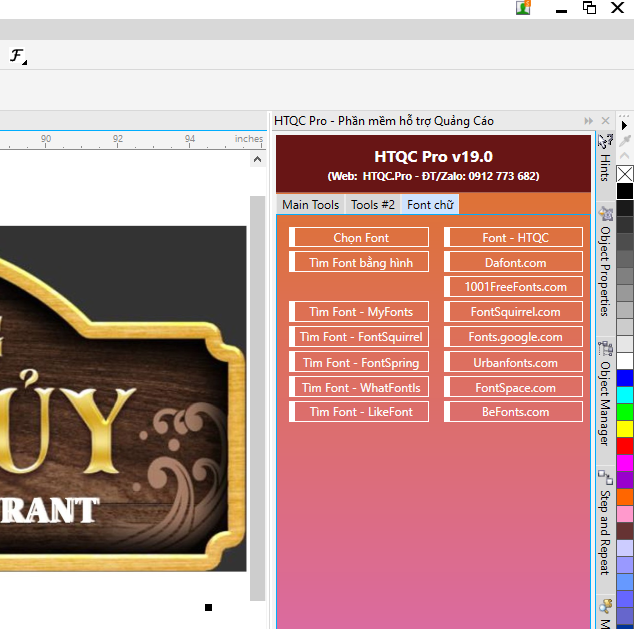Pick the dark brown color swatch

(x=625, y=531)
